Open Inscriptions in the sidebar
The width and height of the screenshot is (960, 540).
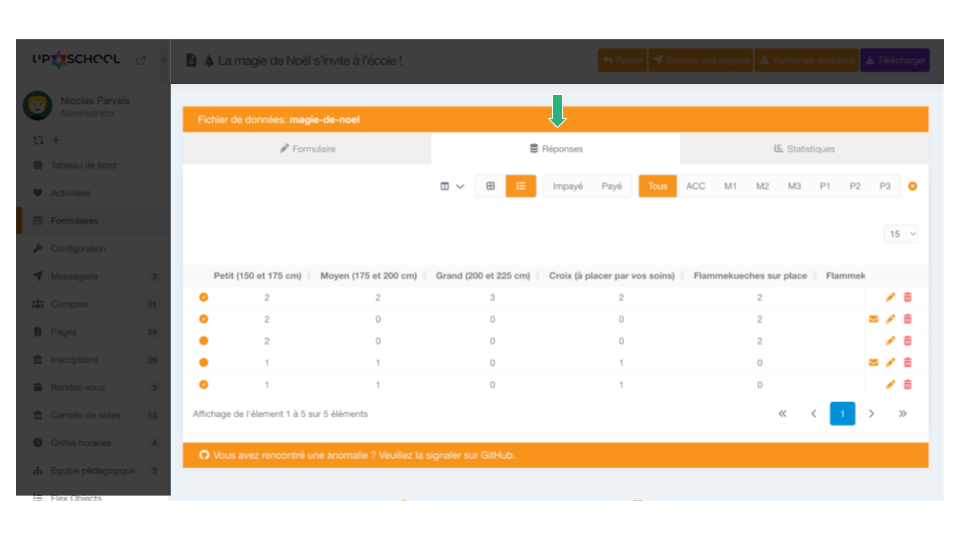click(x=74, y=359)
